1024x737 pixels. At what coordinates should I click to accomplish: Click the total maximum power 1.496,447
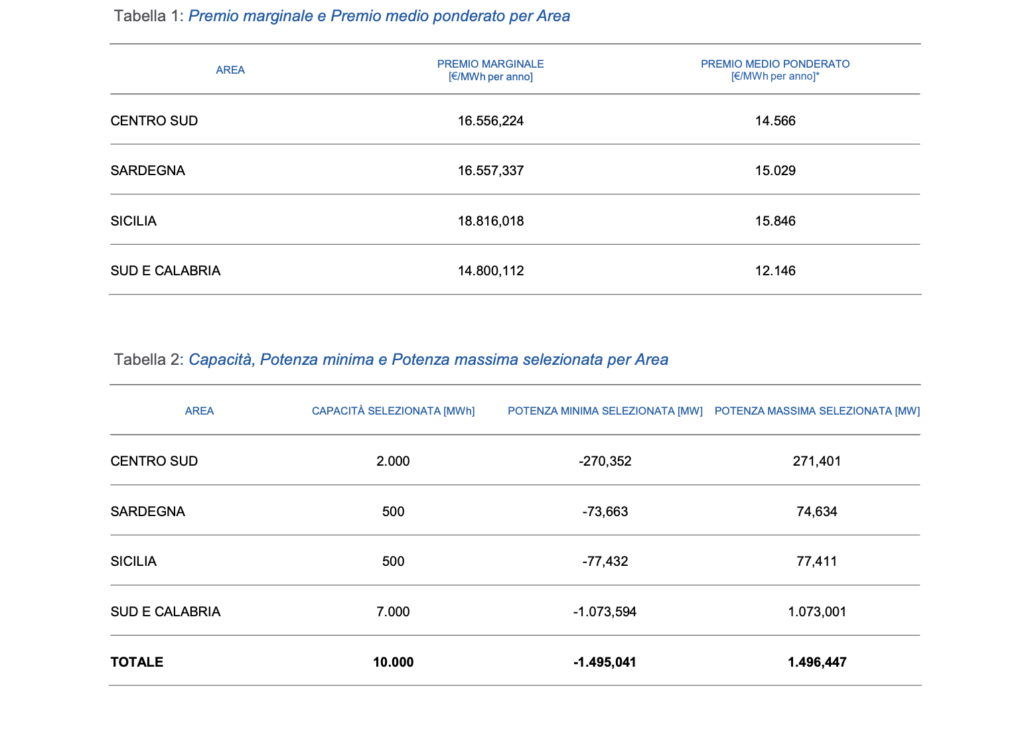click(x=817, y=662)
